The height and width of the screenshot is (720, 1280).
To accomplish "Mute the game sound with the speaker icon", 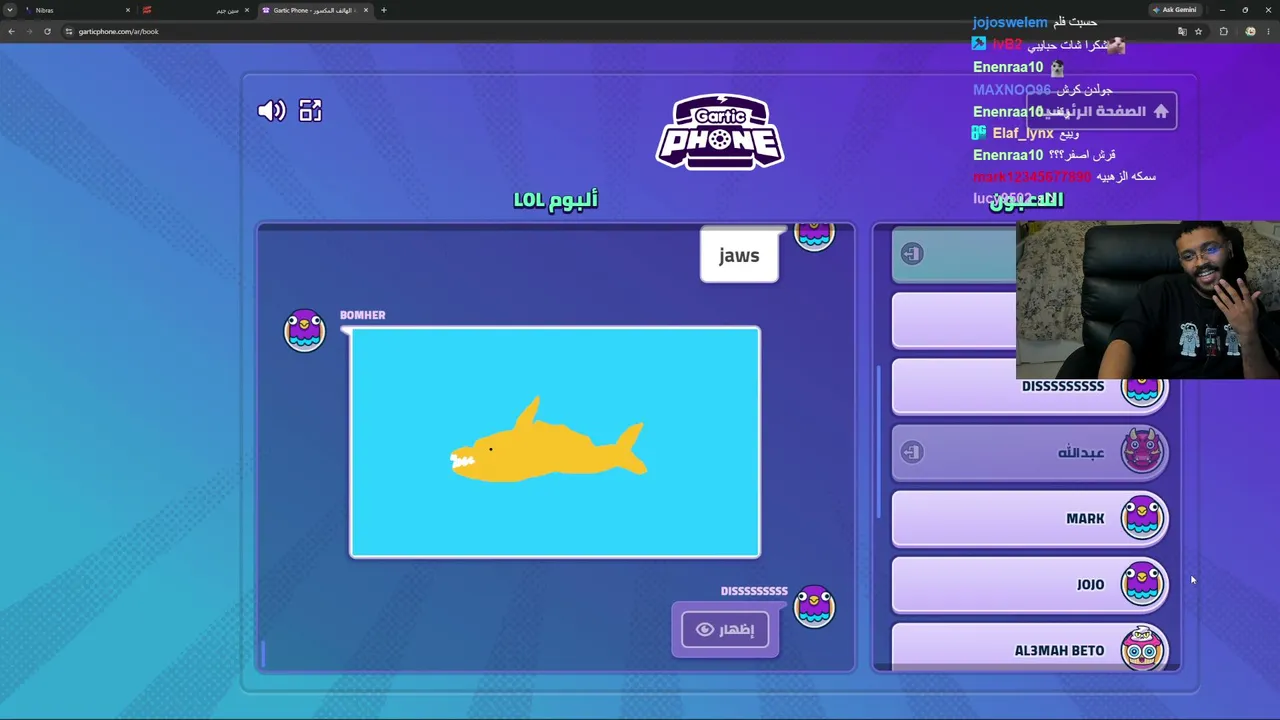I will click(271, 111).
